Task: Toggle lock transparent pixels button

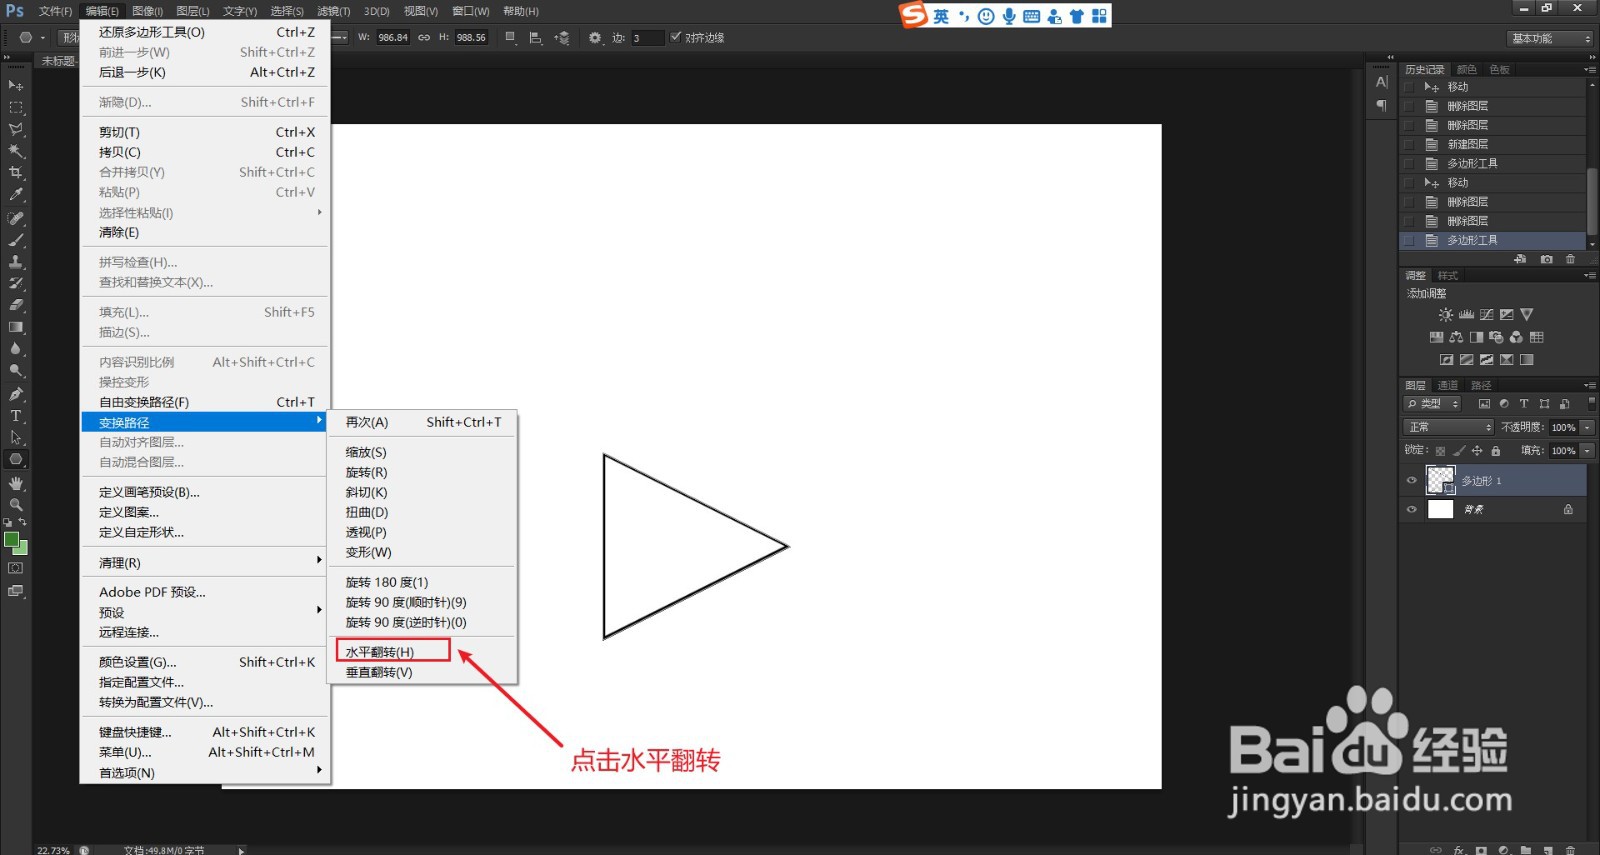Action: point(1440,451)
